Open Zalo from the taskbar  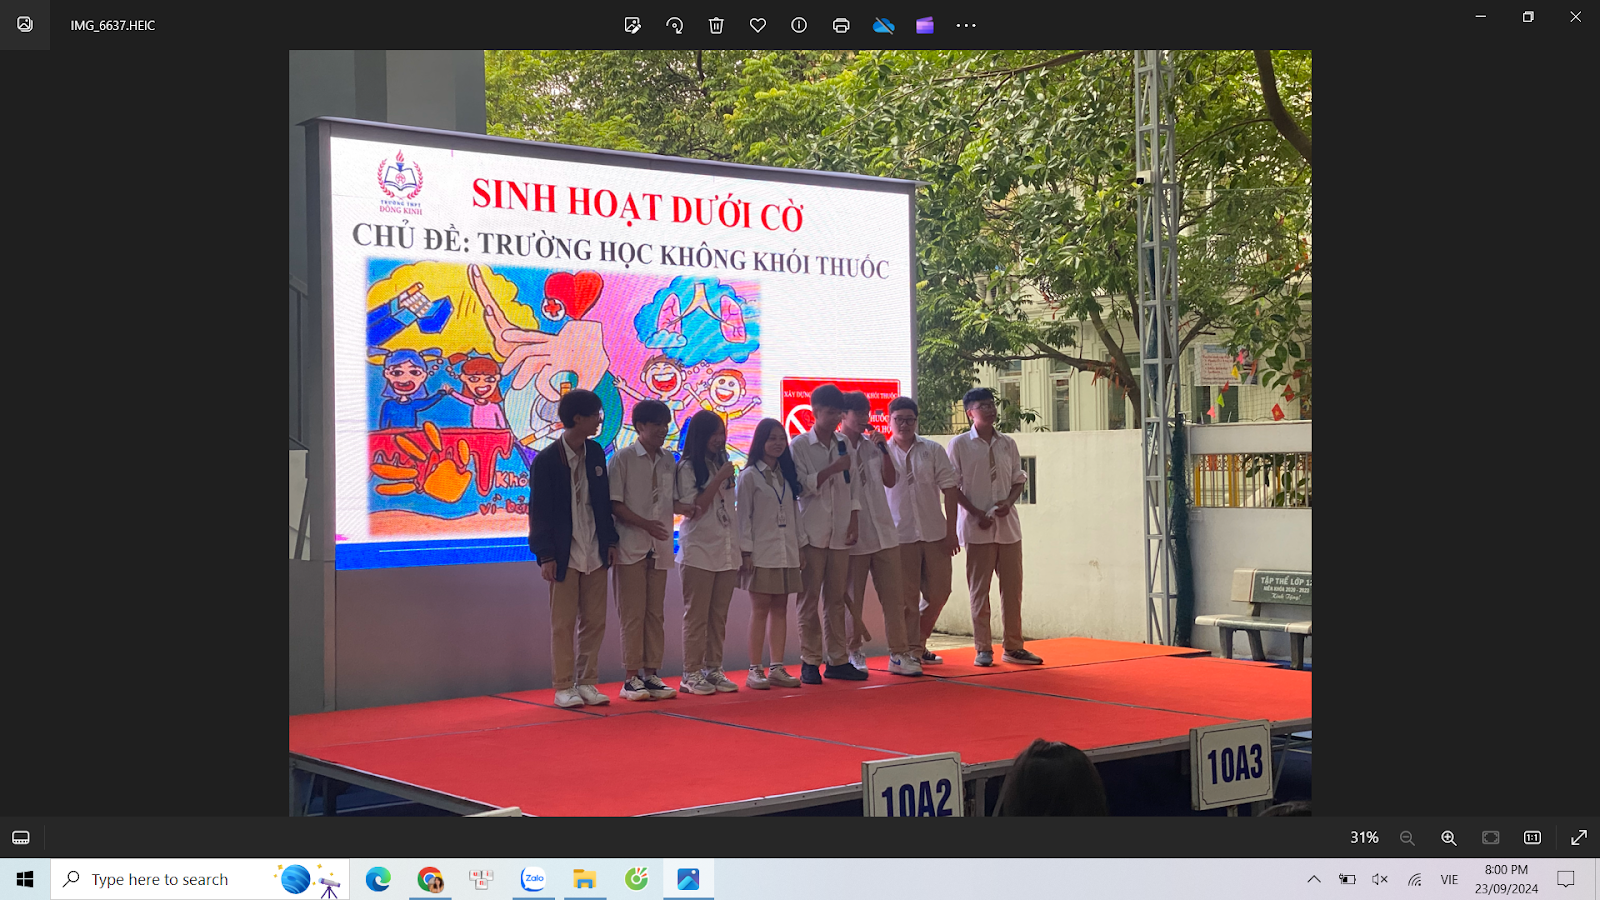pos(533,879)
